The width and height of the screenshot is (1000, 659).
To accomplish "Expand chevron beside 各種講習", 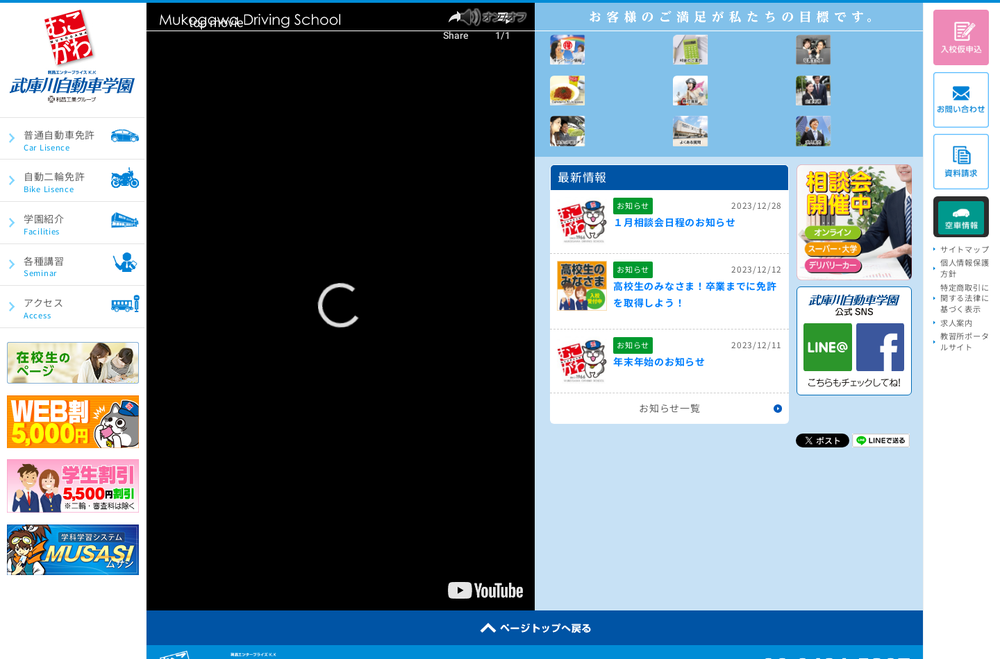I will pyautogui.click(x=11, y=264).
